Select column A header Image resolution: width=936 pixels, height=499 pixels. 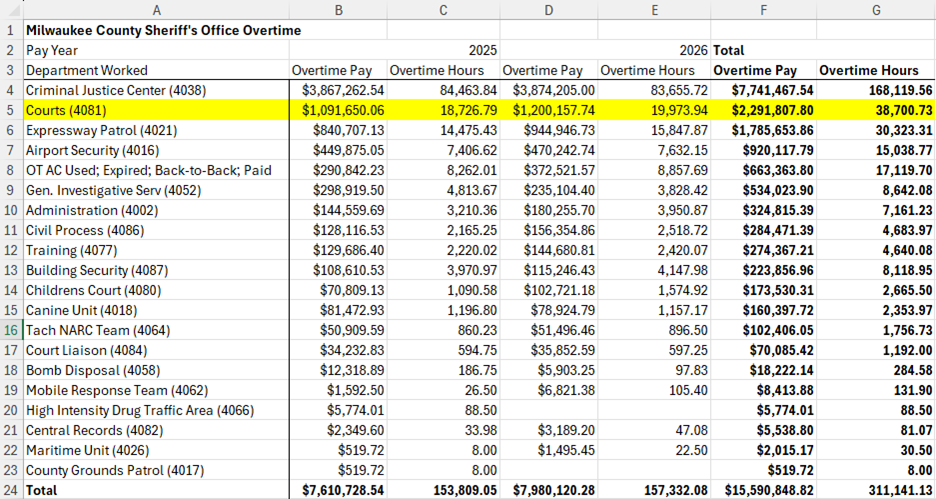156,10
